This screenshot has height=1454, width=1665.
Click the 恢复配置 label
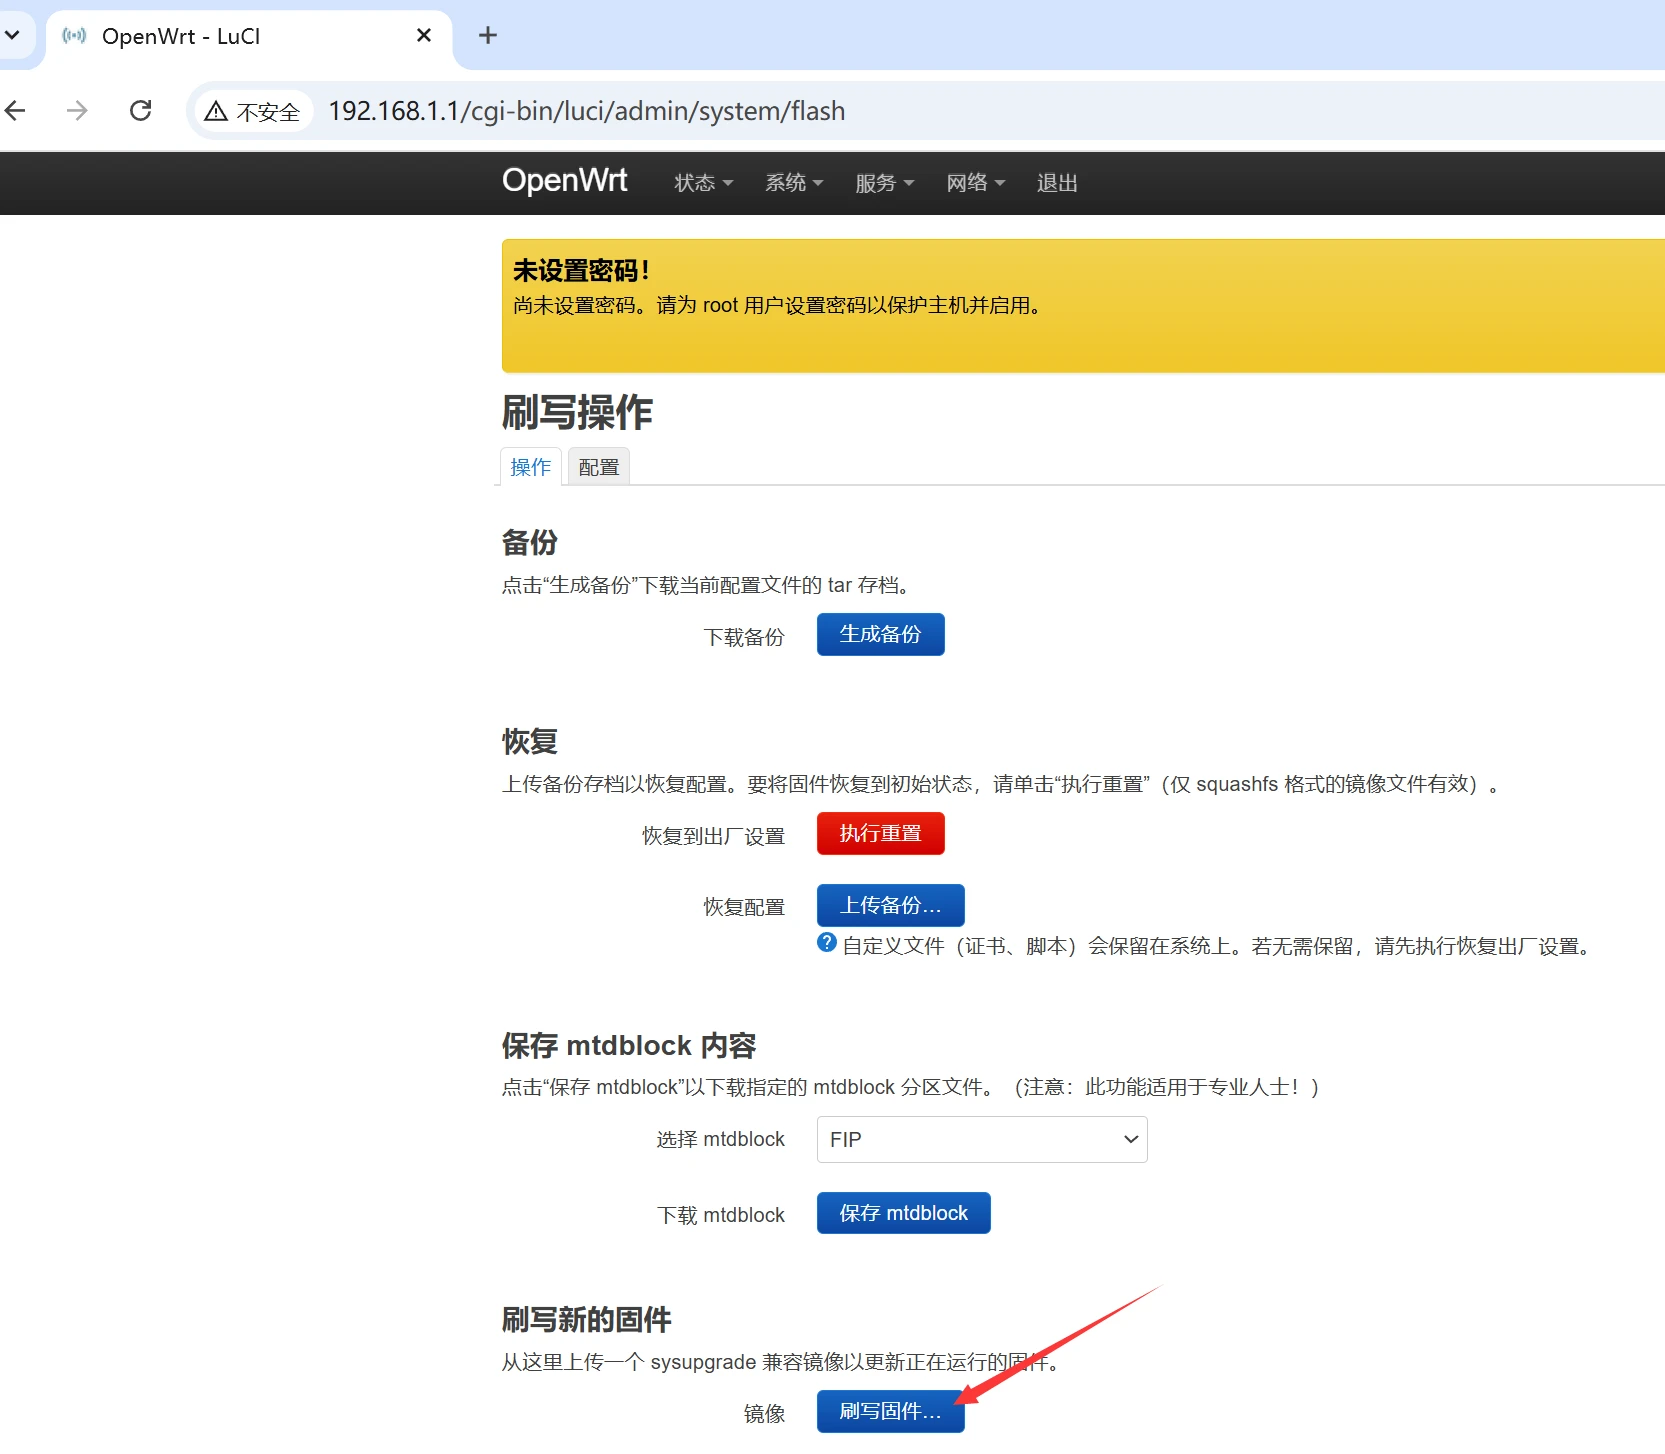coord(744,907)
